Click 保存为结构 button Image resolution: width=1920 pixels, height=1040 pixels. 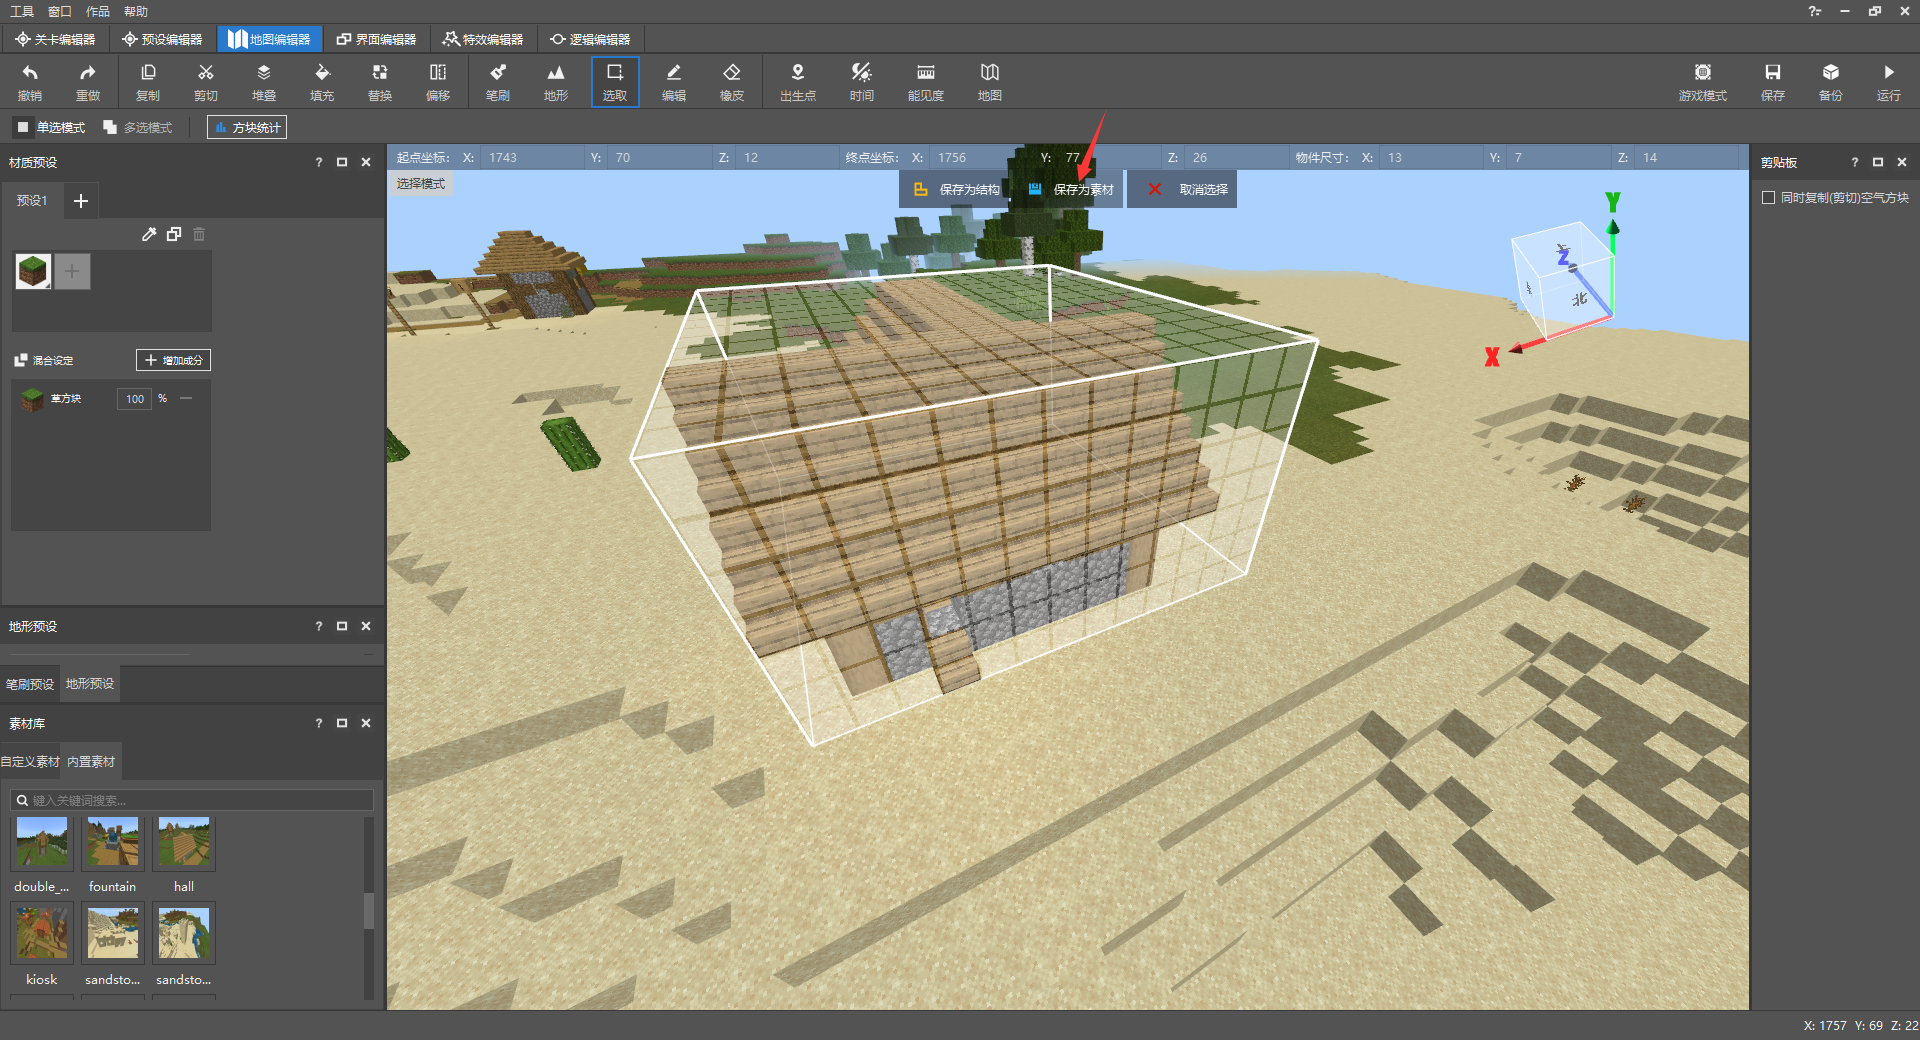point(957,189)
